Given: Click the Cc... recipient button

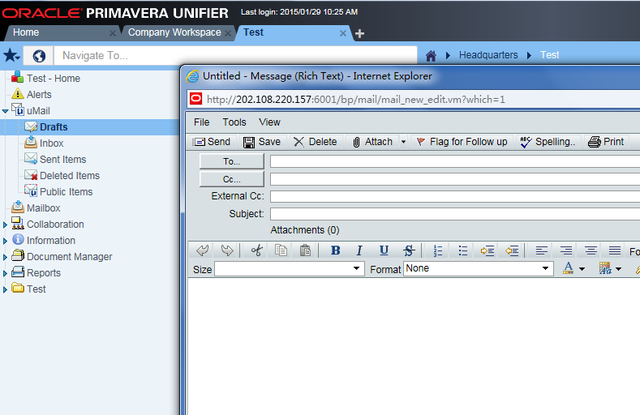Looking at the screenshot, I should [x=231, y=179].
